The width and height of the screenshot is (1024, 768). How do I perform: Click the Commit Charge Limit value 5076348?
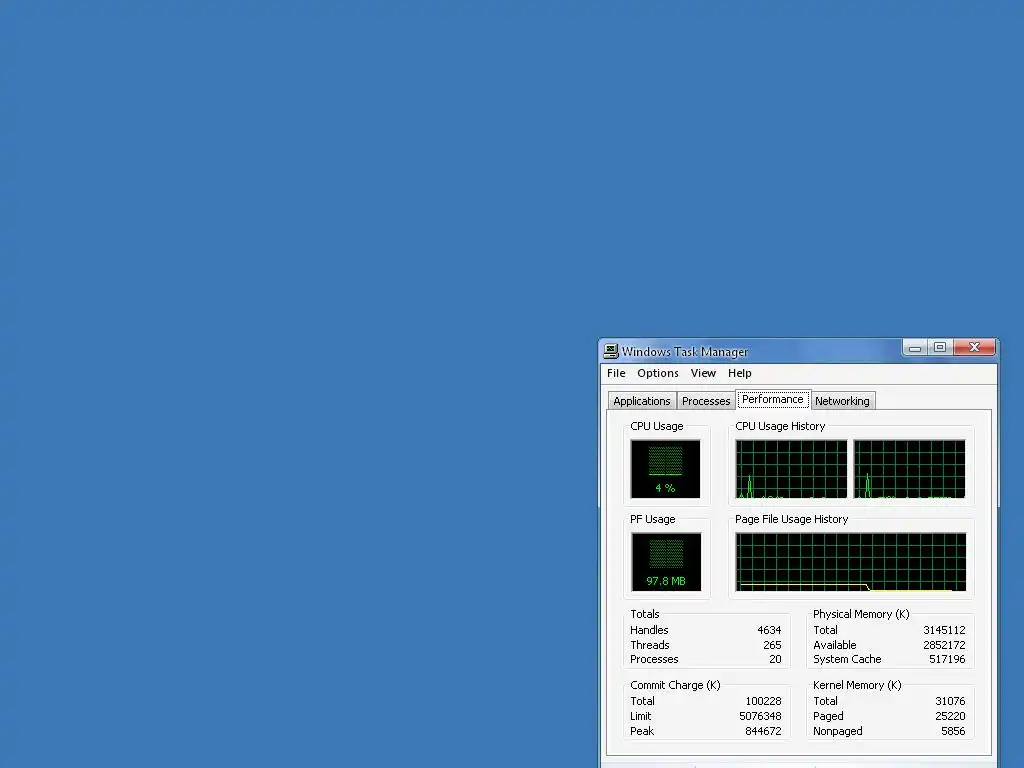point(760,716)
